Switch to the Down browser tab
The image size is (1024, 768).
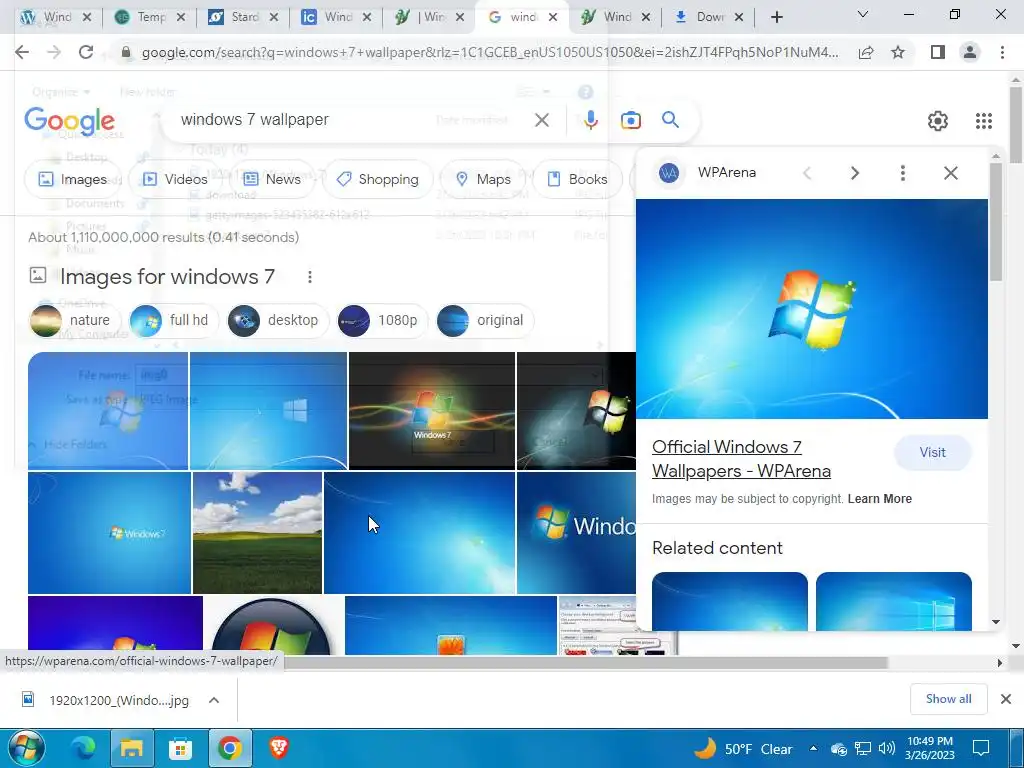[709, 17]
